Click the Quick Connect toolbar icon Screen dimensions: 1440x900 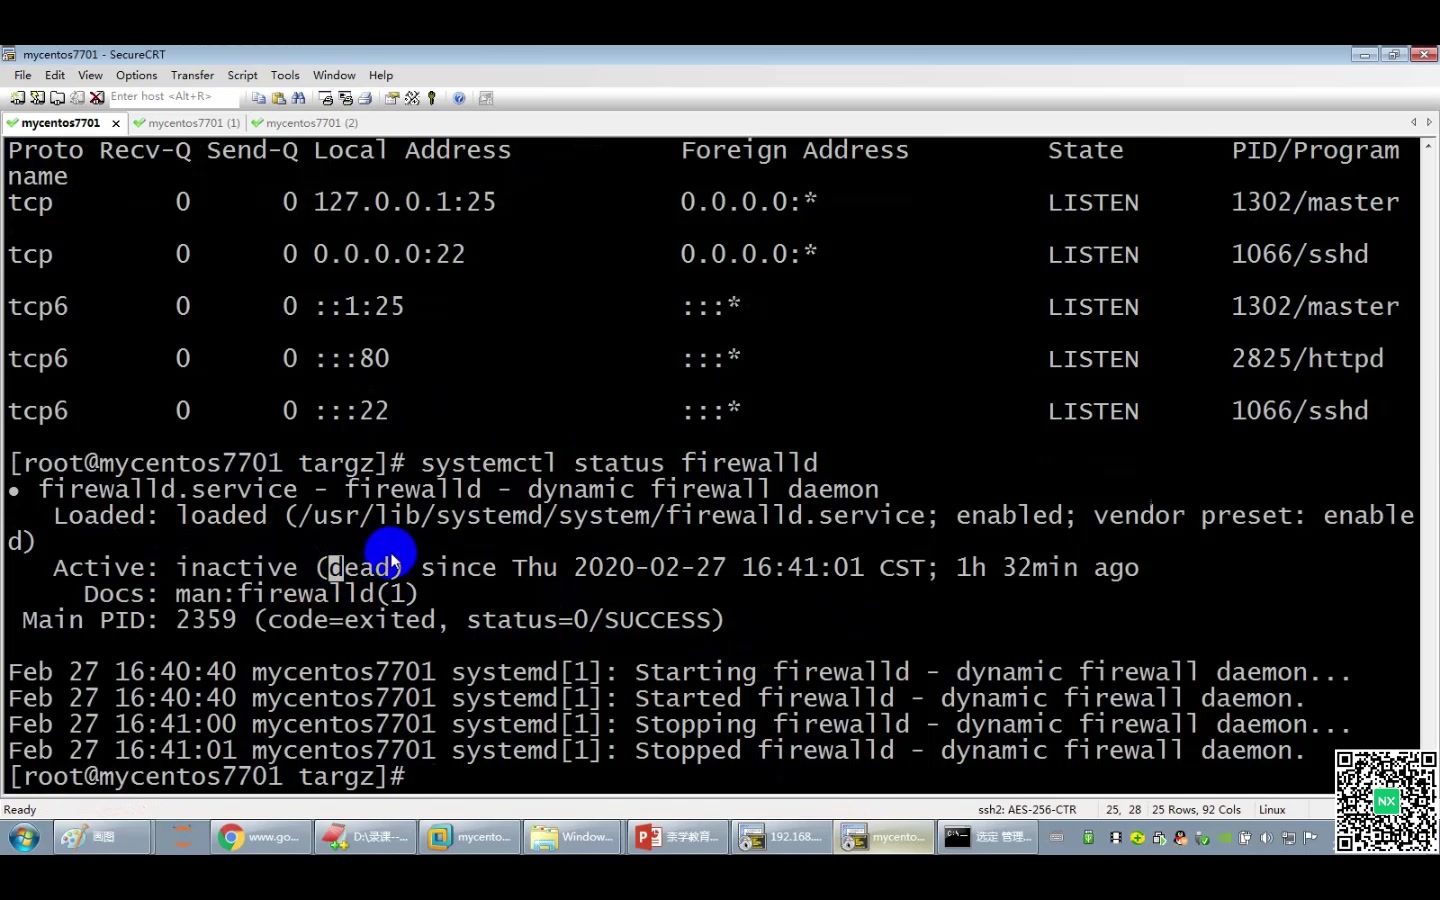pos(38,98)
